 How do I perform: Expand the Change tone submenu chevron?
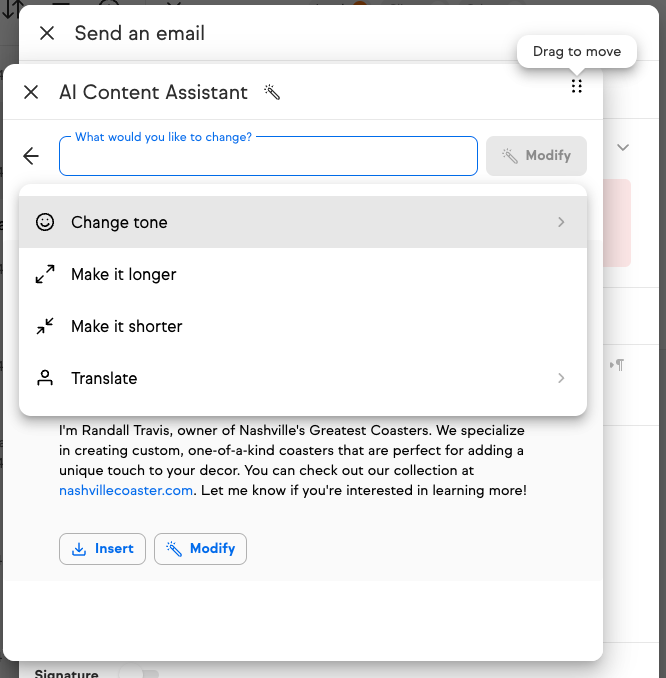pos(561,222)
